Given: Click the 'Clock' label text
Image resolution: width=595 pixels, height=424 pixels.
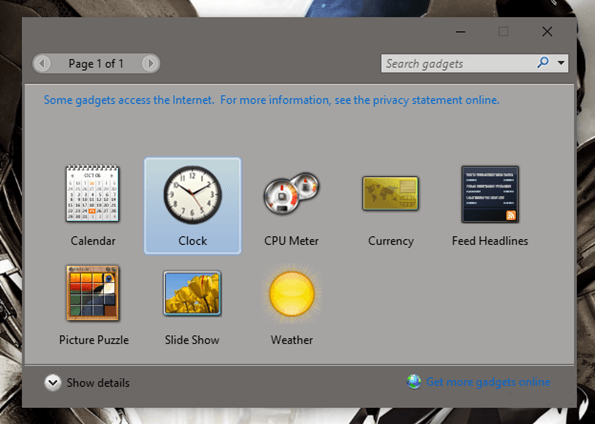Looking at the screenshot, I should [x=193, y=241].
